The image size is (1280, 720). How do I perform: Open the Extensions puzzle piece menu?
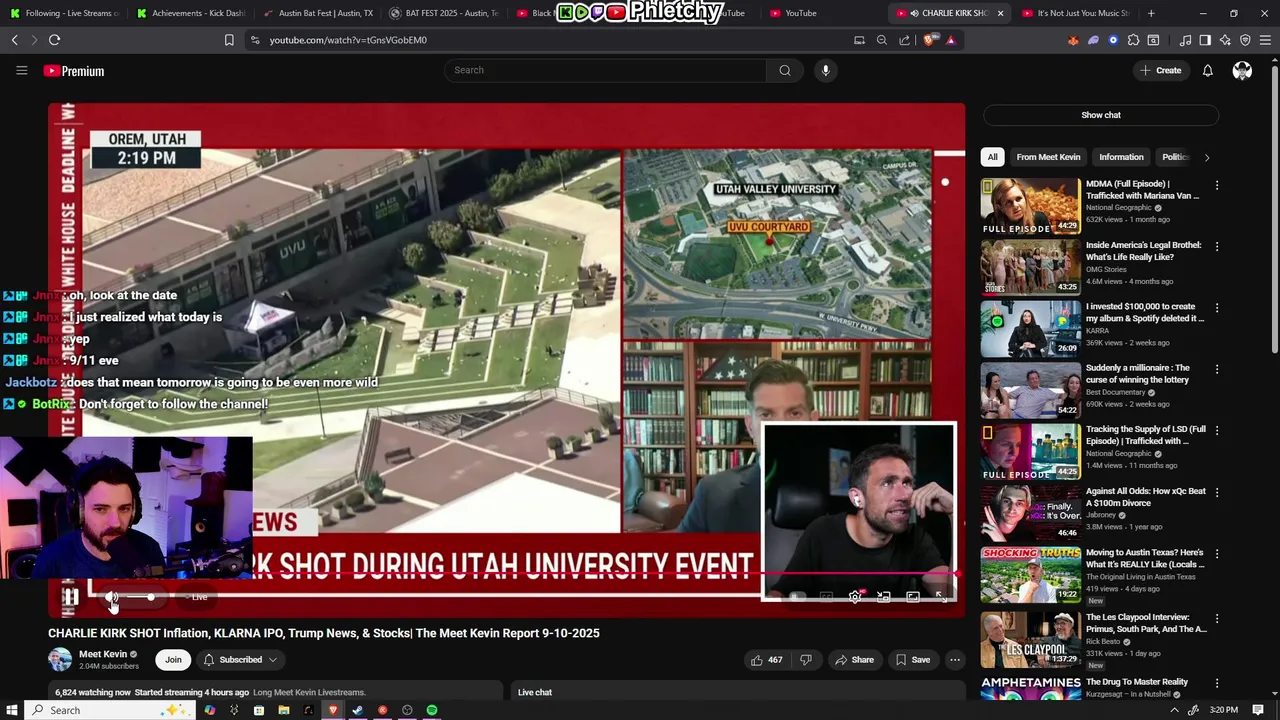coord(1133,40)
